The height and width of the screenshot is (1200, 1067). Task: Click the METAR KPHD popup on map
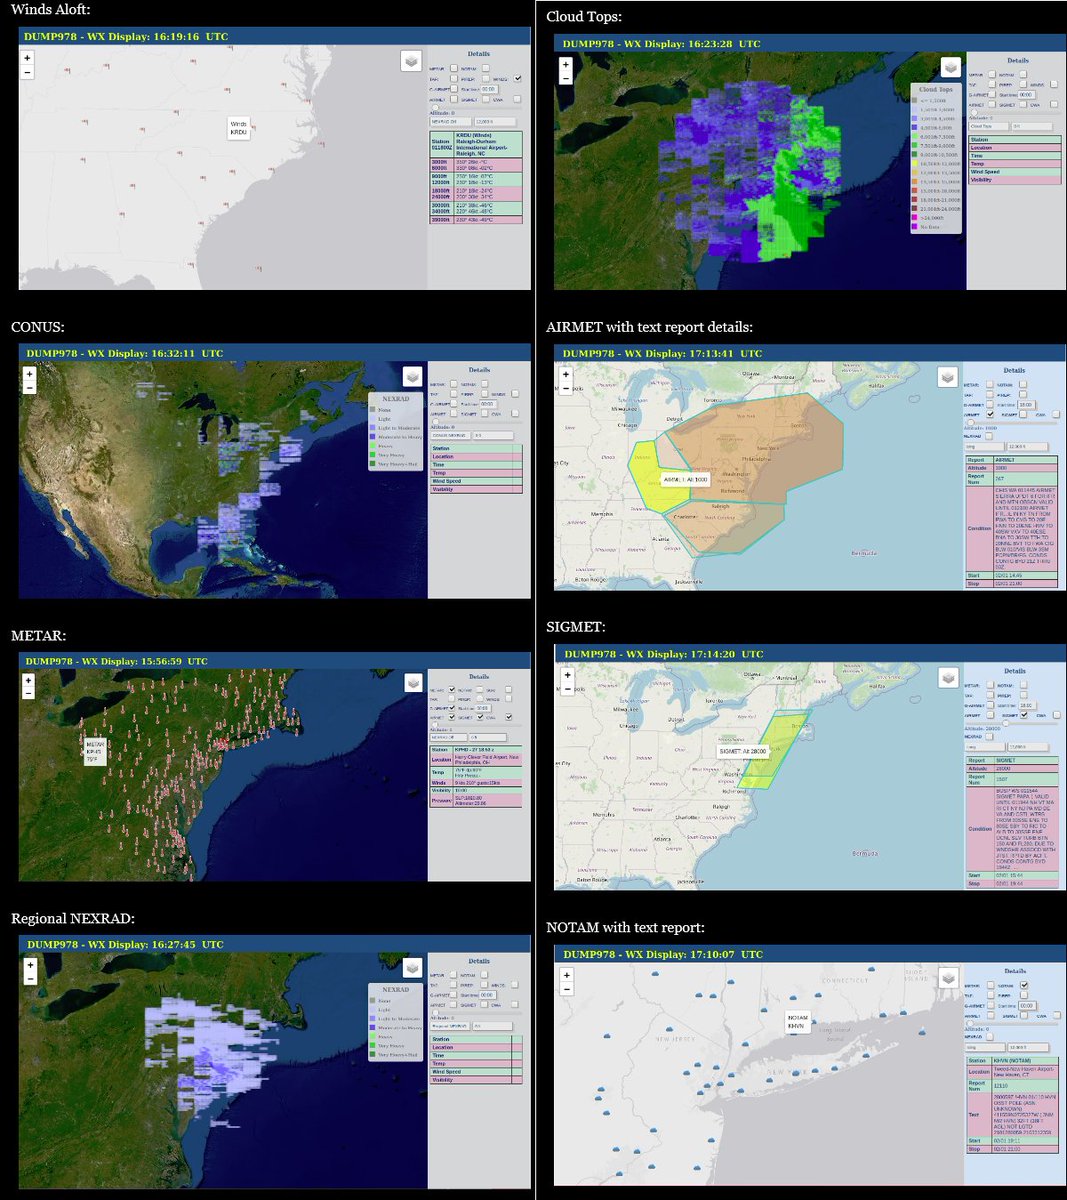[95, 752]
